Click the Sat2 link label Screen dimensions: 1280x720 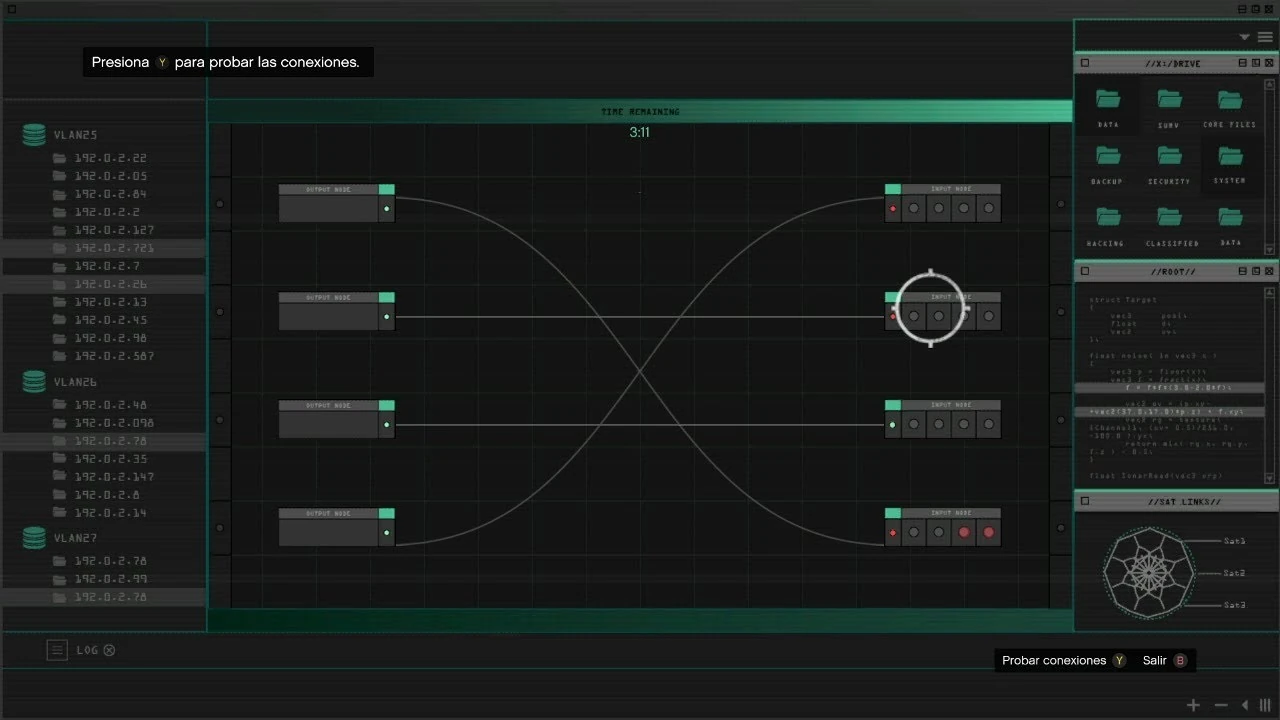(x=1235, y=573)
